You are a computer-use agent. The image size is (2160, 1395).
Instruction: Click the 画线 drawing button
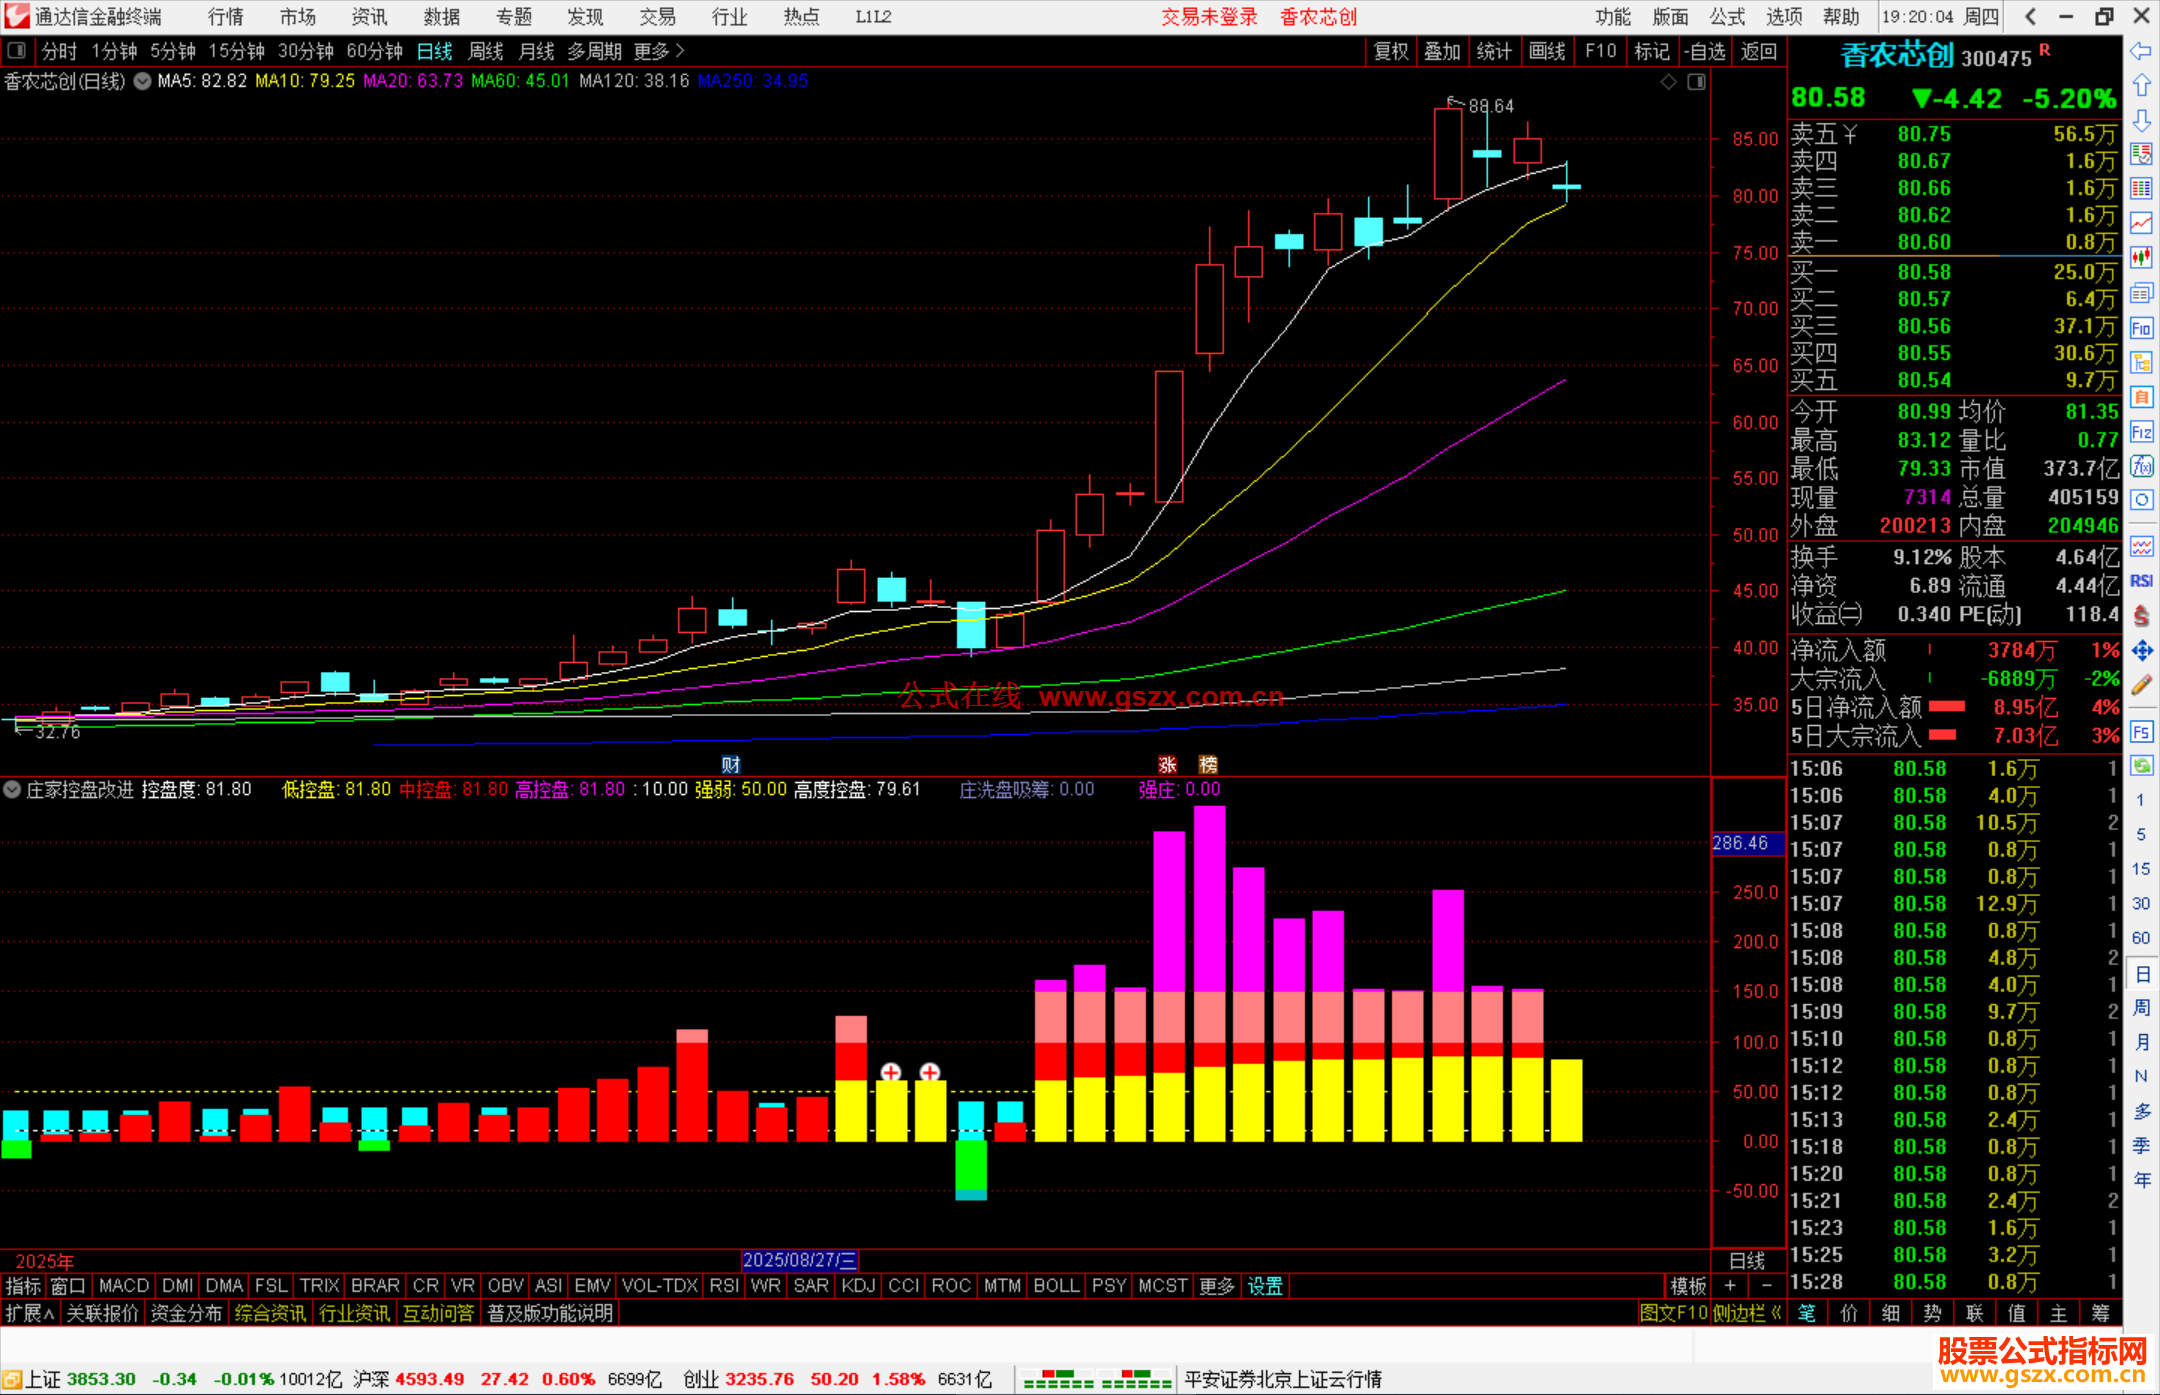coord(1547,51)
